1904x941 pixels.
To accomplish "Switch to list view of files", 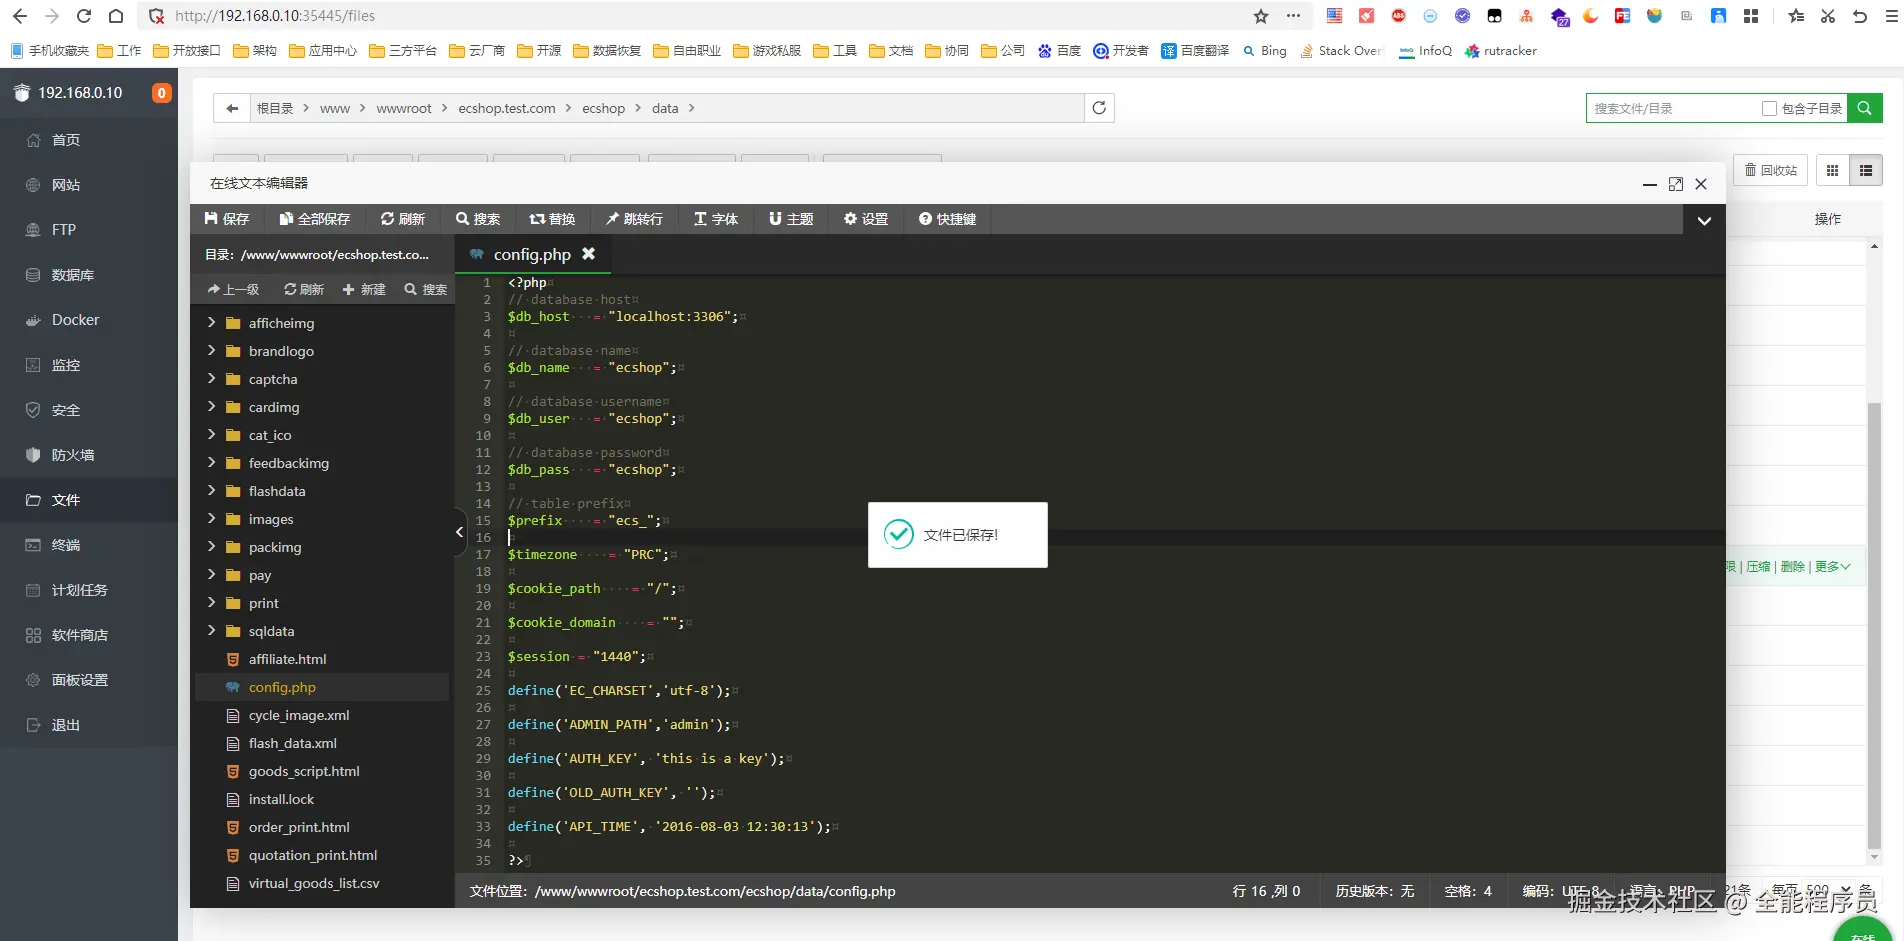I will [1866, 170].
